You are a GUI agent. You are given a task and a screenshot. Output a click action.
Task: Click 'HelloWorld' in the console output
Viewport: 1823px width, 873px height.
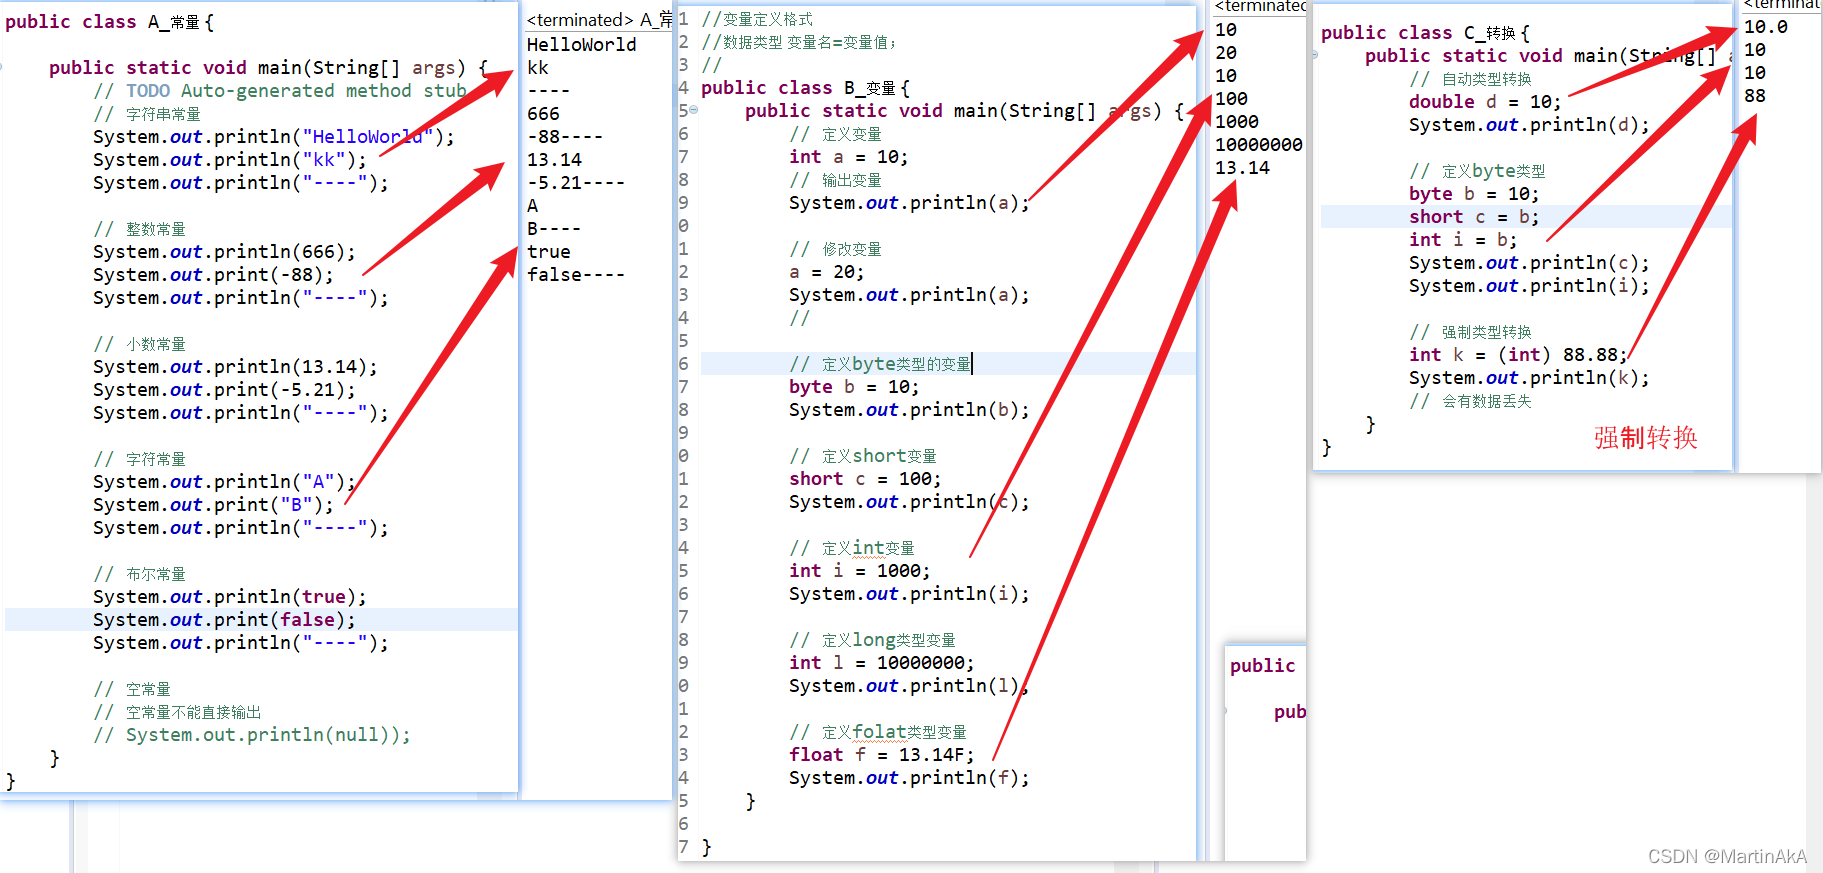click(x=581, y=45)
